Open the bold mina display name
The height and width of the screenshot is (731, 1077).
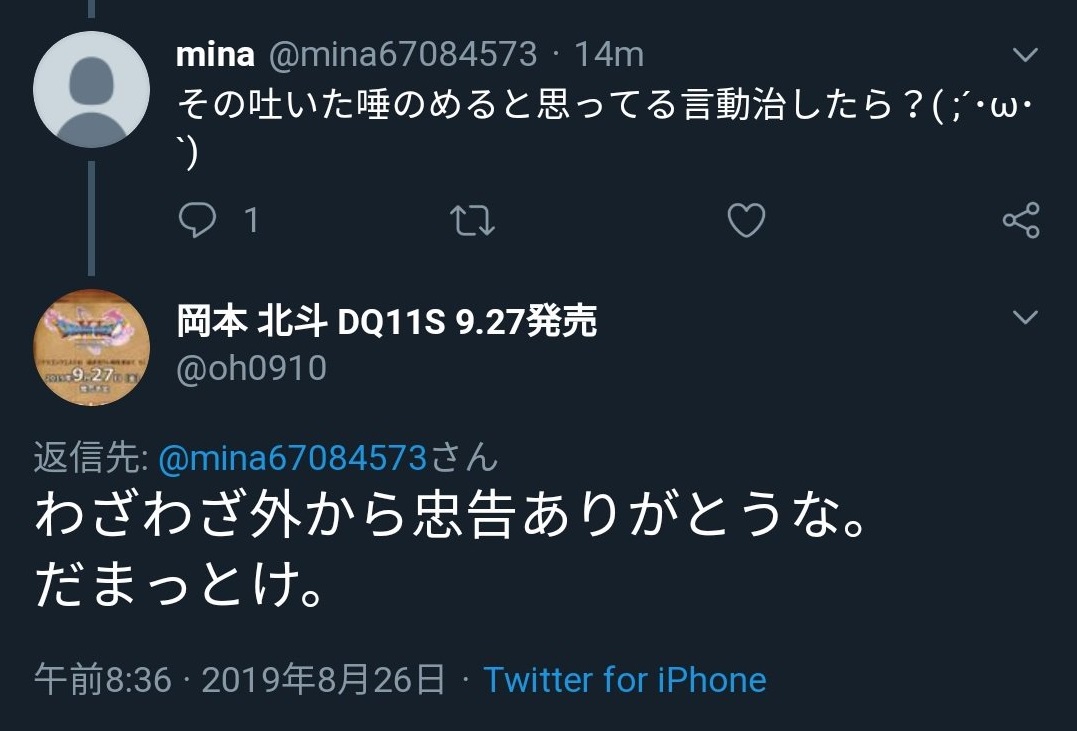coord(215,54)
